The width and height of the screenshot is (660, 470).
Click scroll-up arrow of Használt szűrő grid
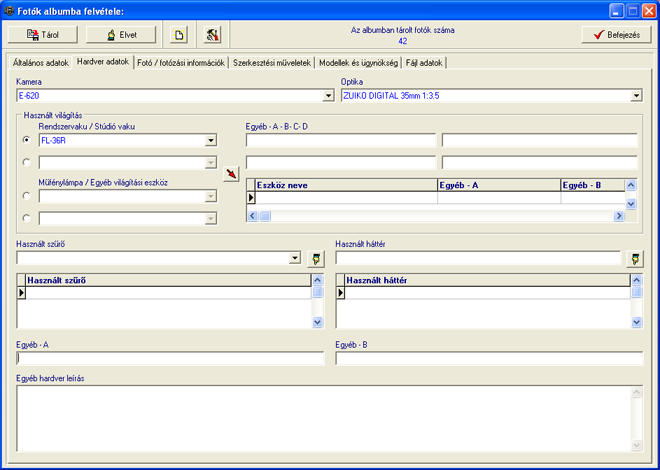[x=318, y=280]
